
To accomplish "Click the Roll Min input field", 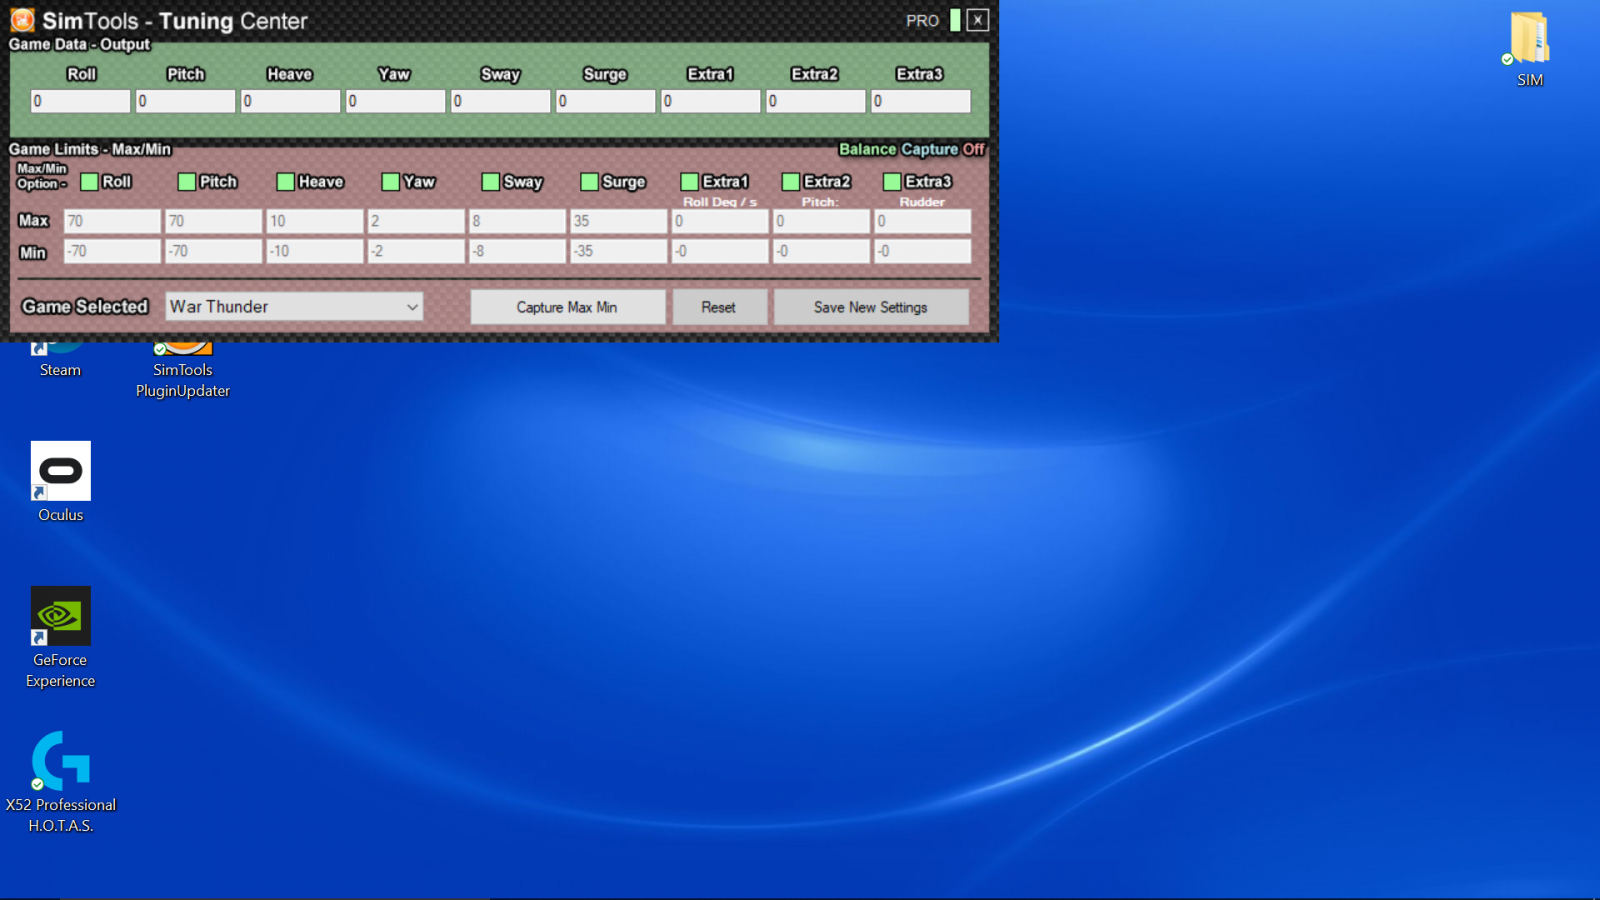I will [112, 251].
